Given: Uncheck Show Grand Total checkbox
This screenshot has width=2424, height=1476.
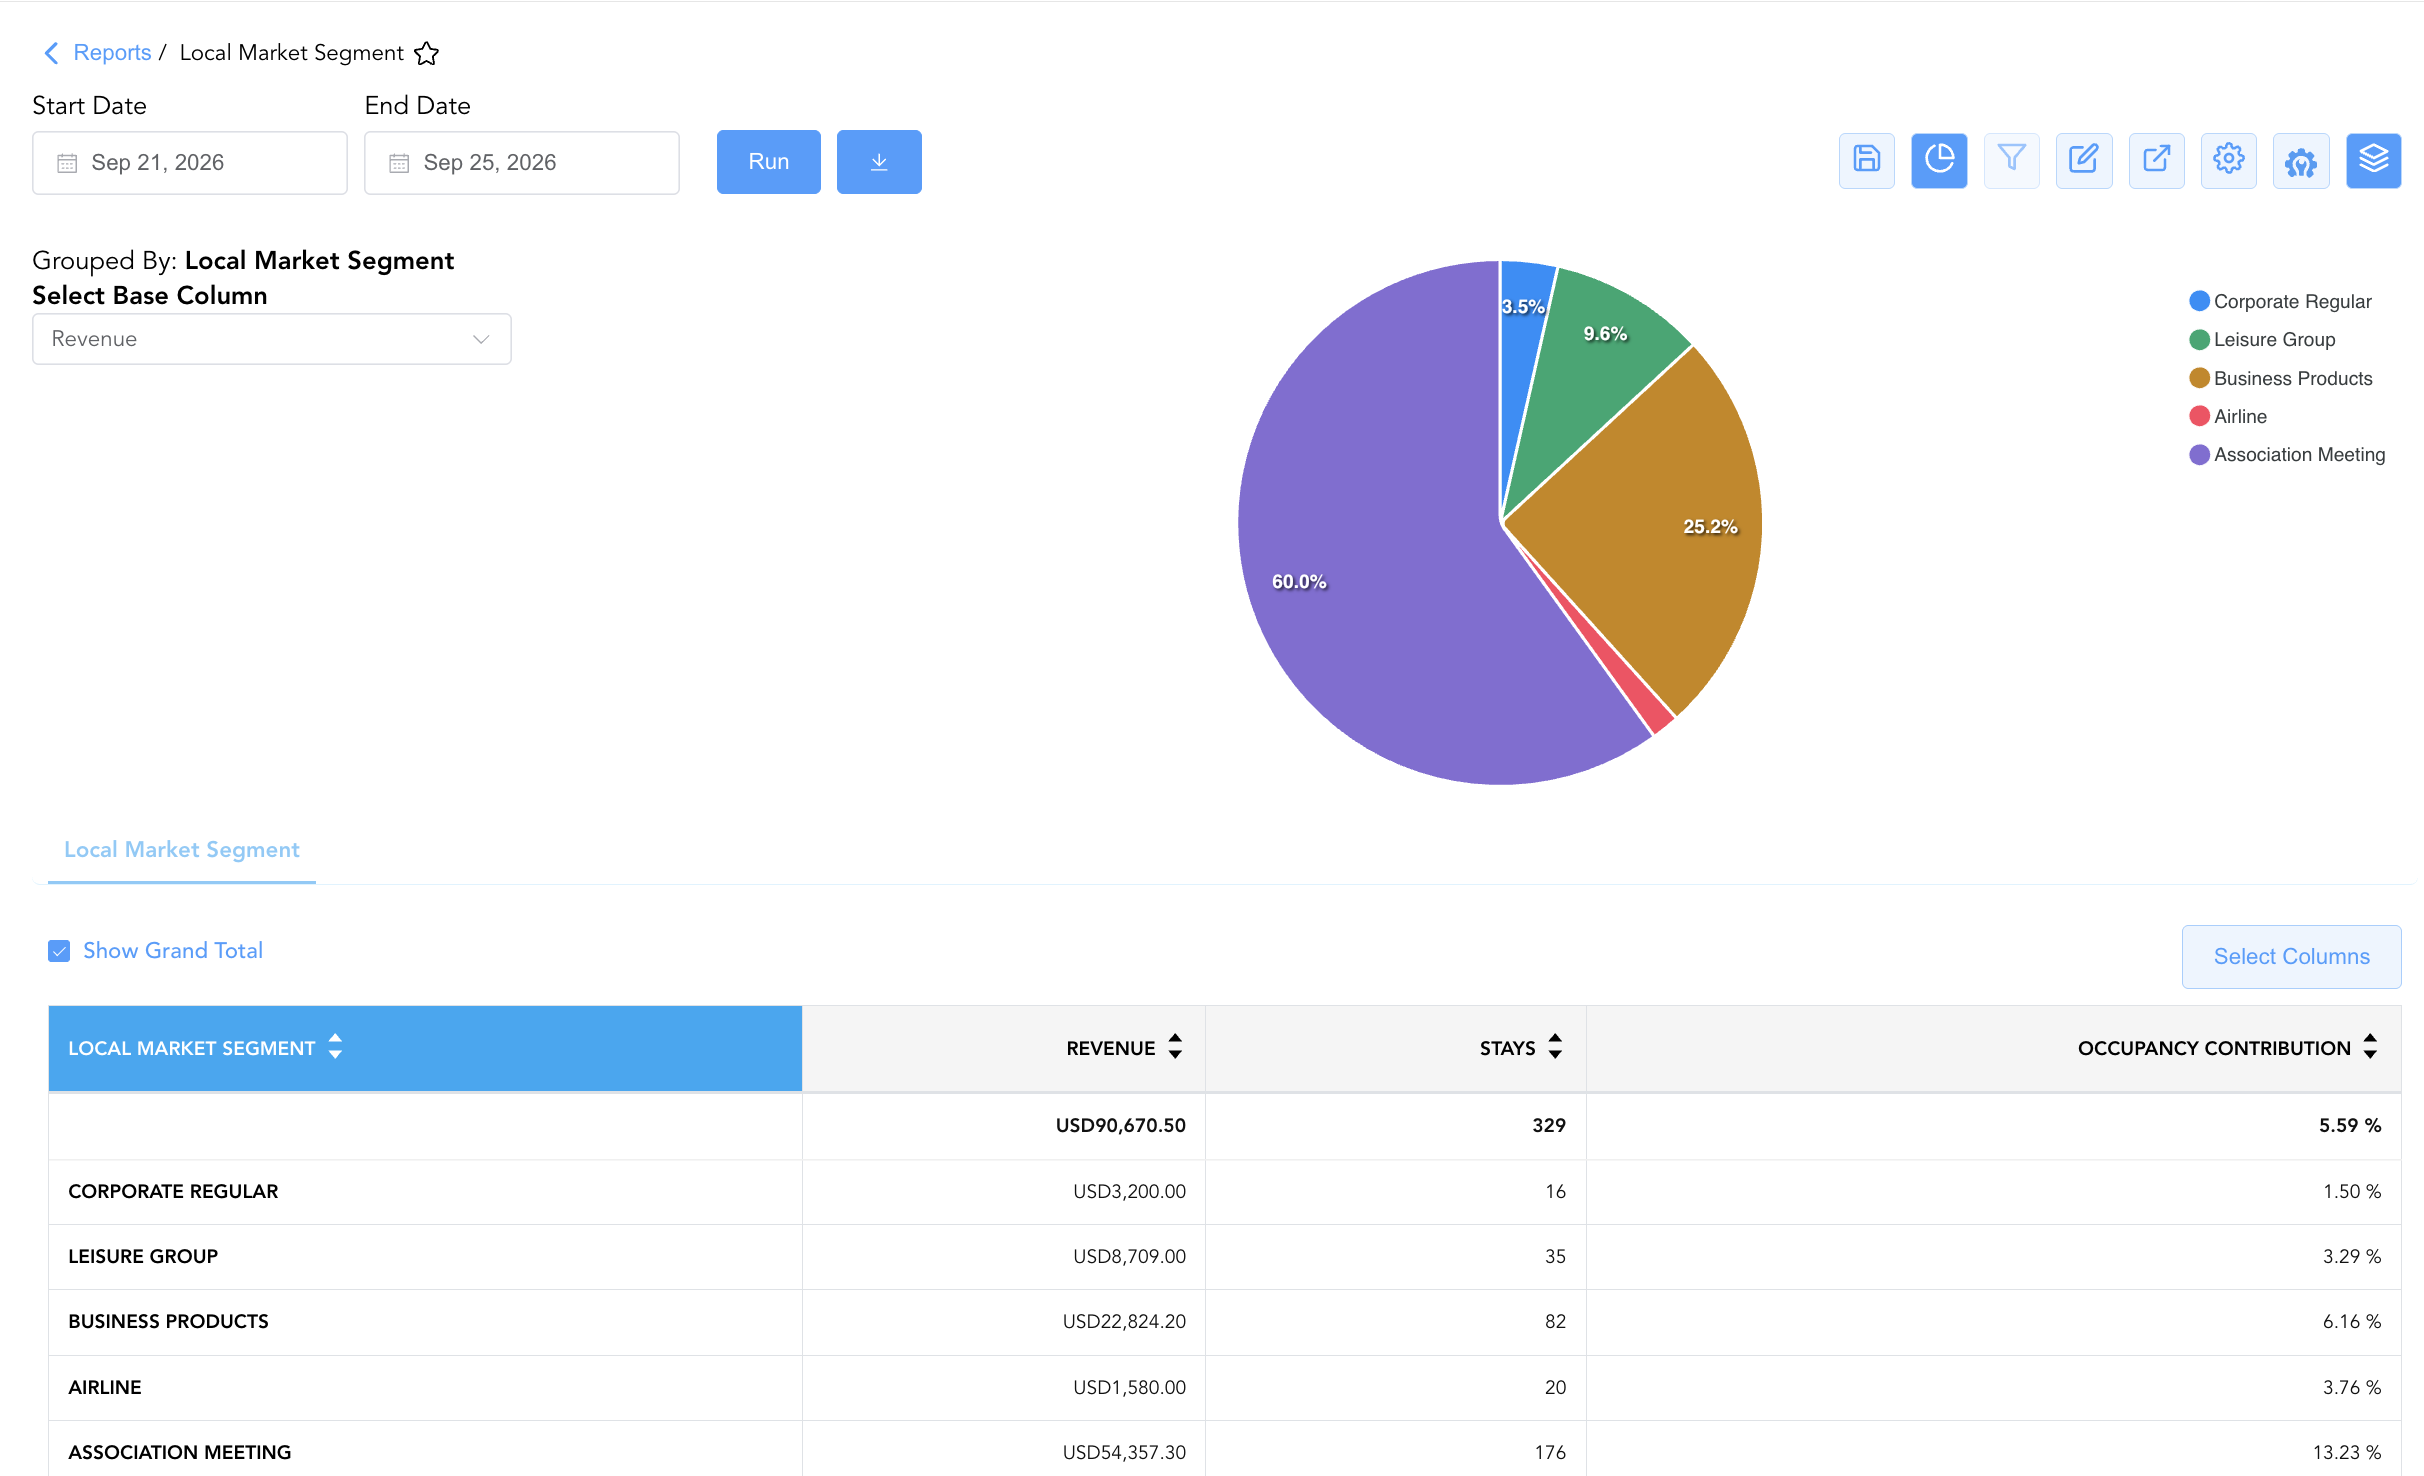Looking at the screenshot, I should point(59,951).
